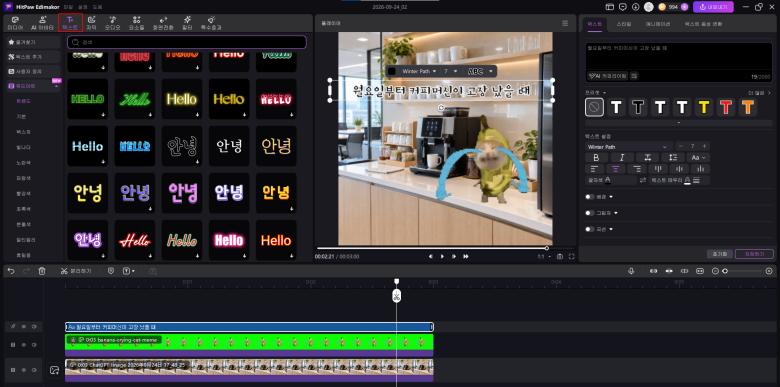Click the undo arrow in timeline toolbar

[11, 271]
